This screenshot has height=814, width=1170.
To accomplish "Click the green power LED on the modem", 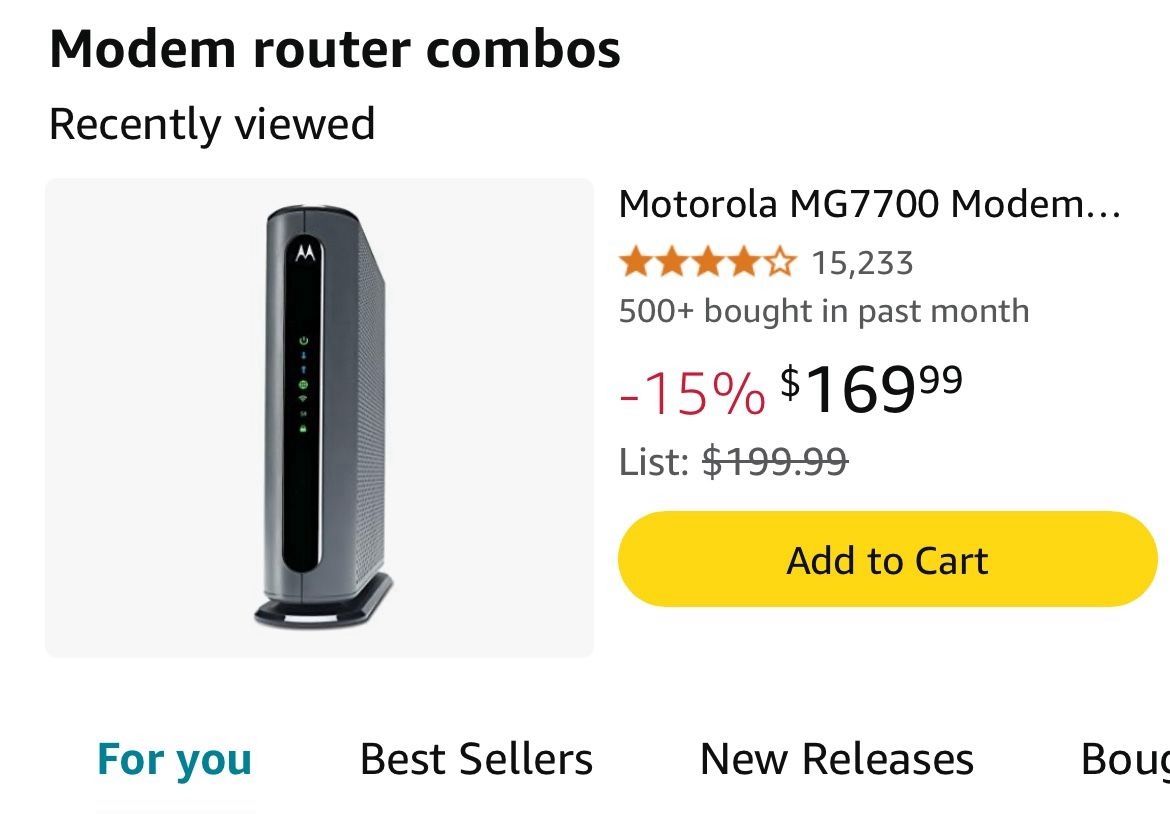I will [x=304, y=341].
